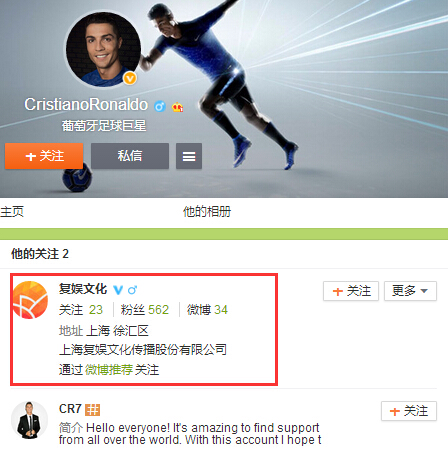Screen dimensions: 448x463
Task: Click the orange verified badge on the profile avatar
Action: (130, 78)
